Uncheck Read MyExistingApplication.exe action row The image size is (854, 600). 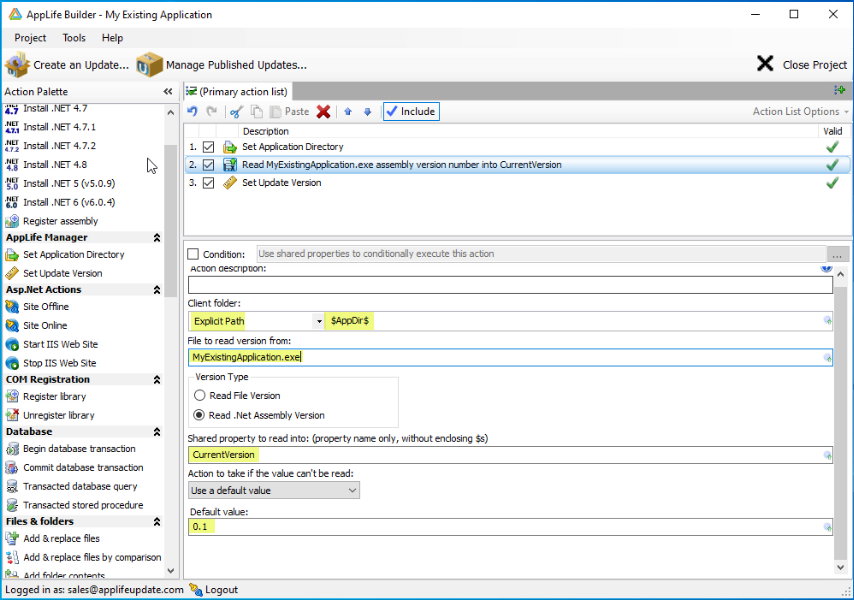click(209, 165)
